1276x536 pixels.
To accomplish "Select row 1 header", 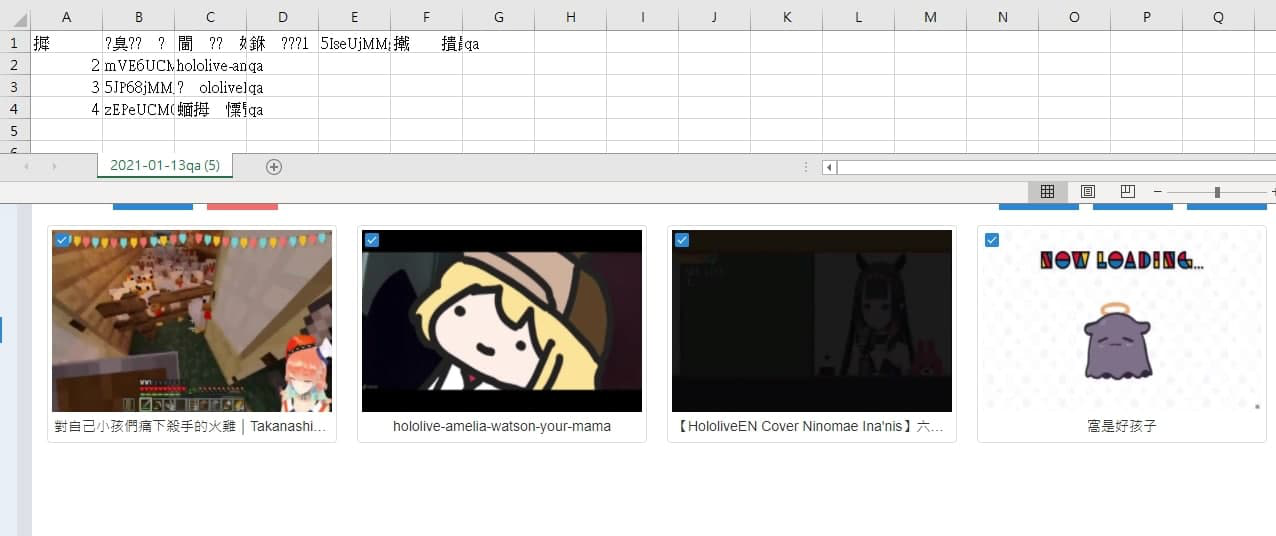I will point(14,43).
